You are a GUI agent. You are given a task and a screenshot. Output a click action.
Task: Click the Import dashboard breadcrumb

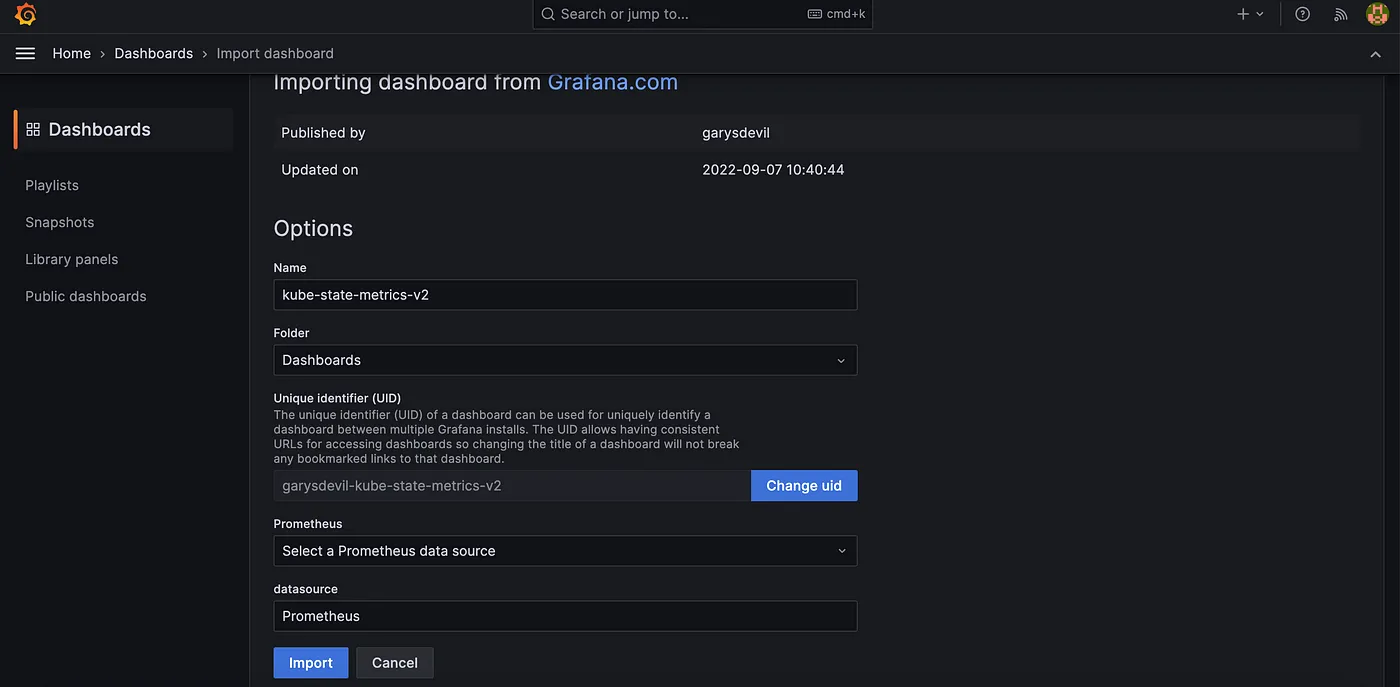[275, 54]
